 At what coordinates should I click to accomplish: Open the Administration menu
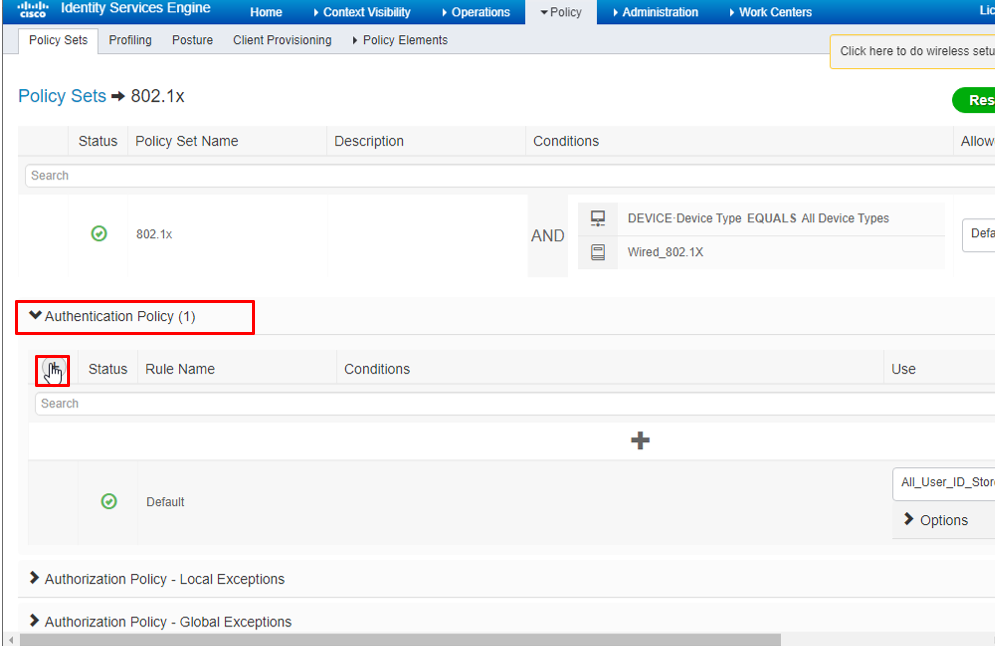tap(656, 12)
